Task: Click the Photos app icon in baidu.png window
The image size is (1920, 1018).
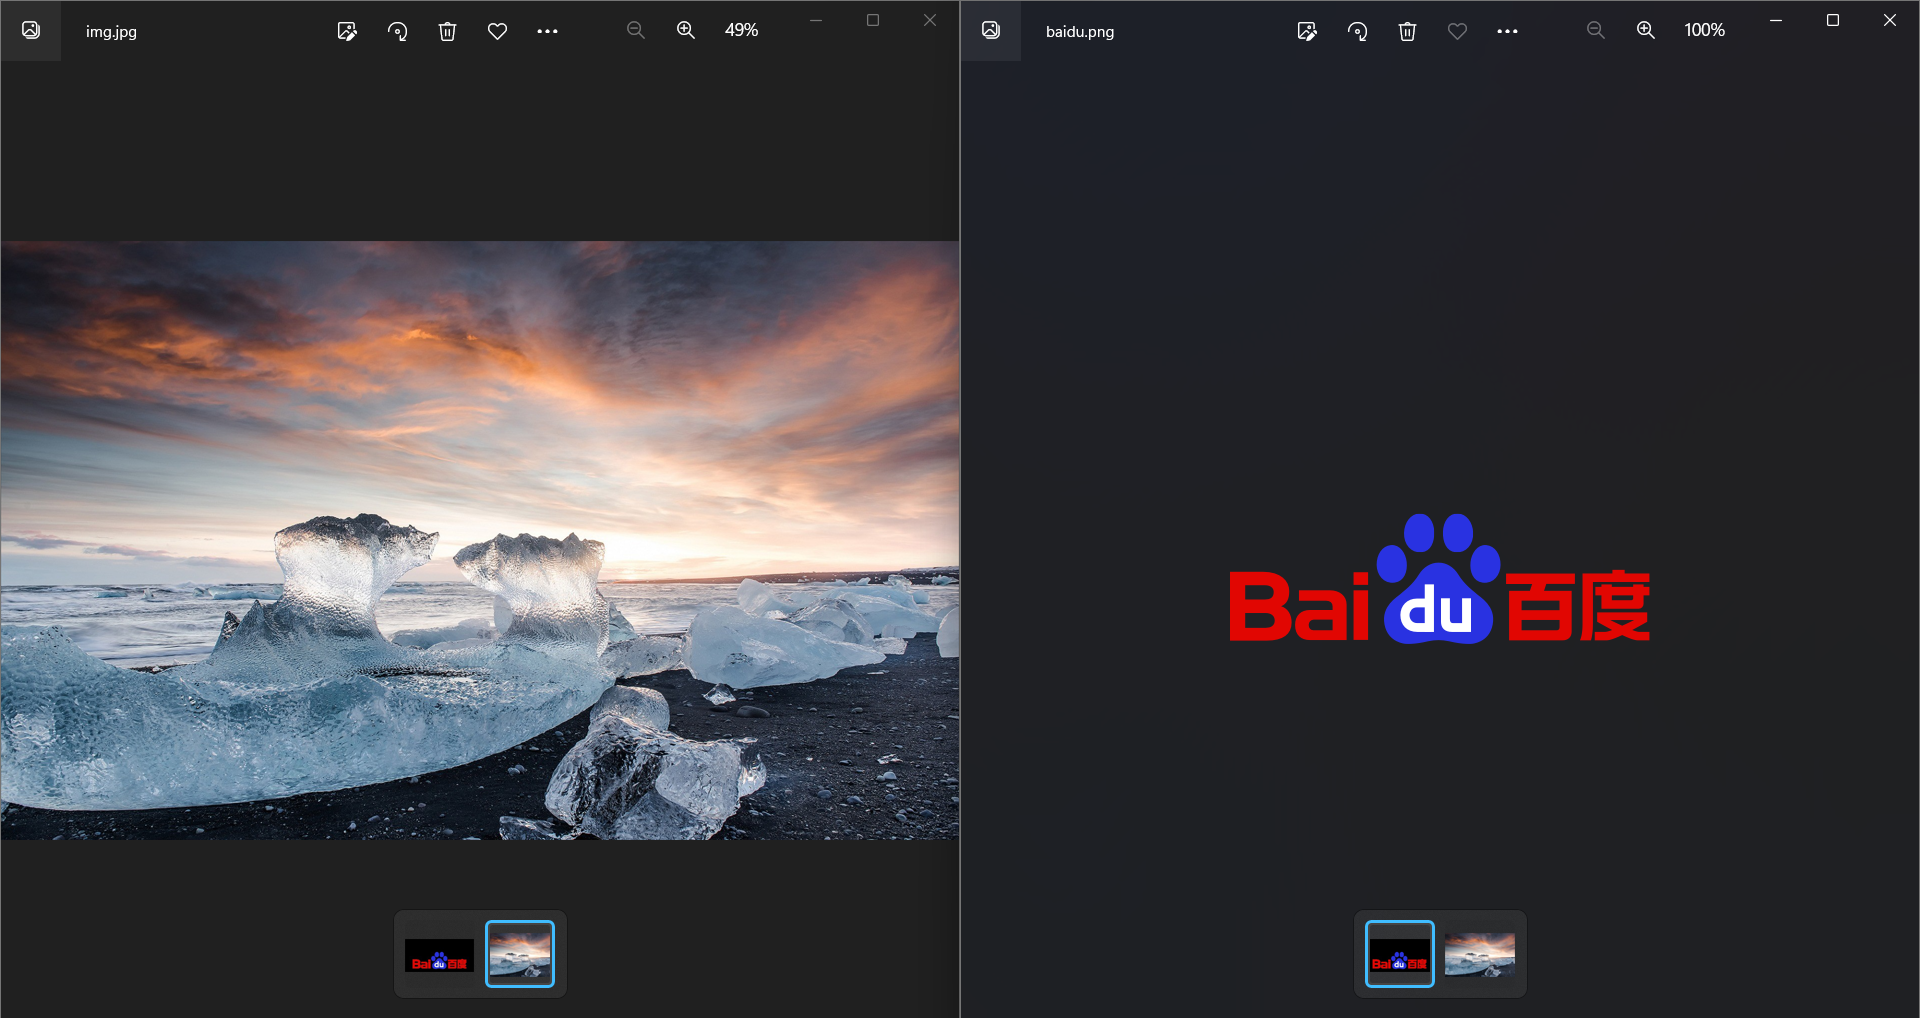Action: [991, 31]
